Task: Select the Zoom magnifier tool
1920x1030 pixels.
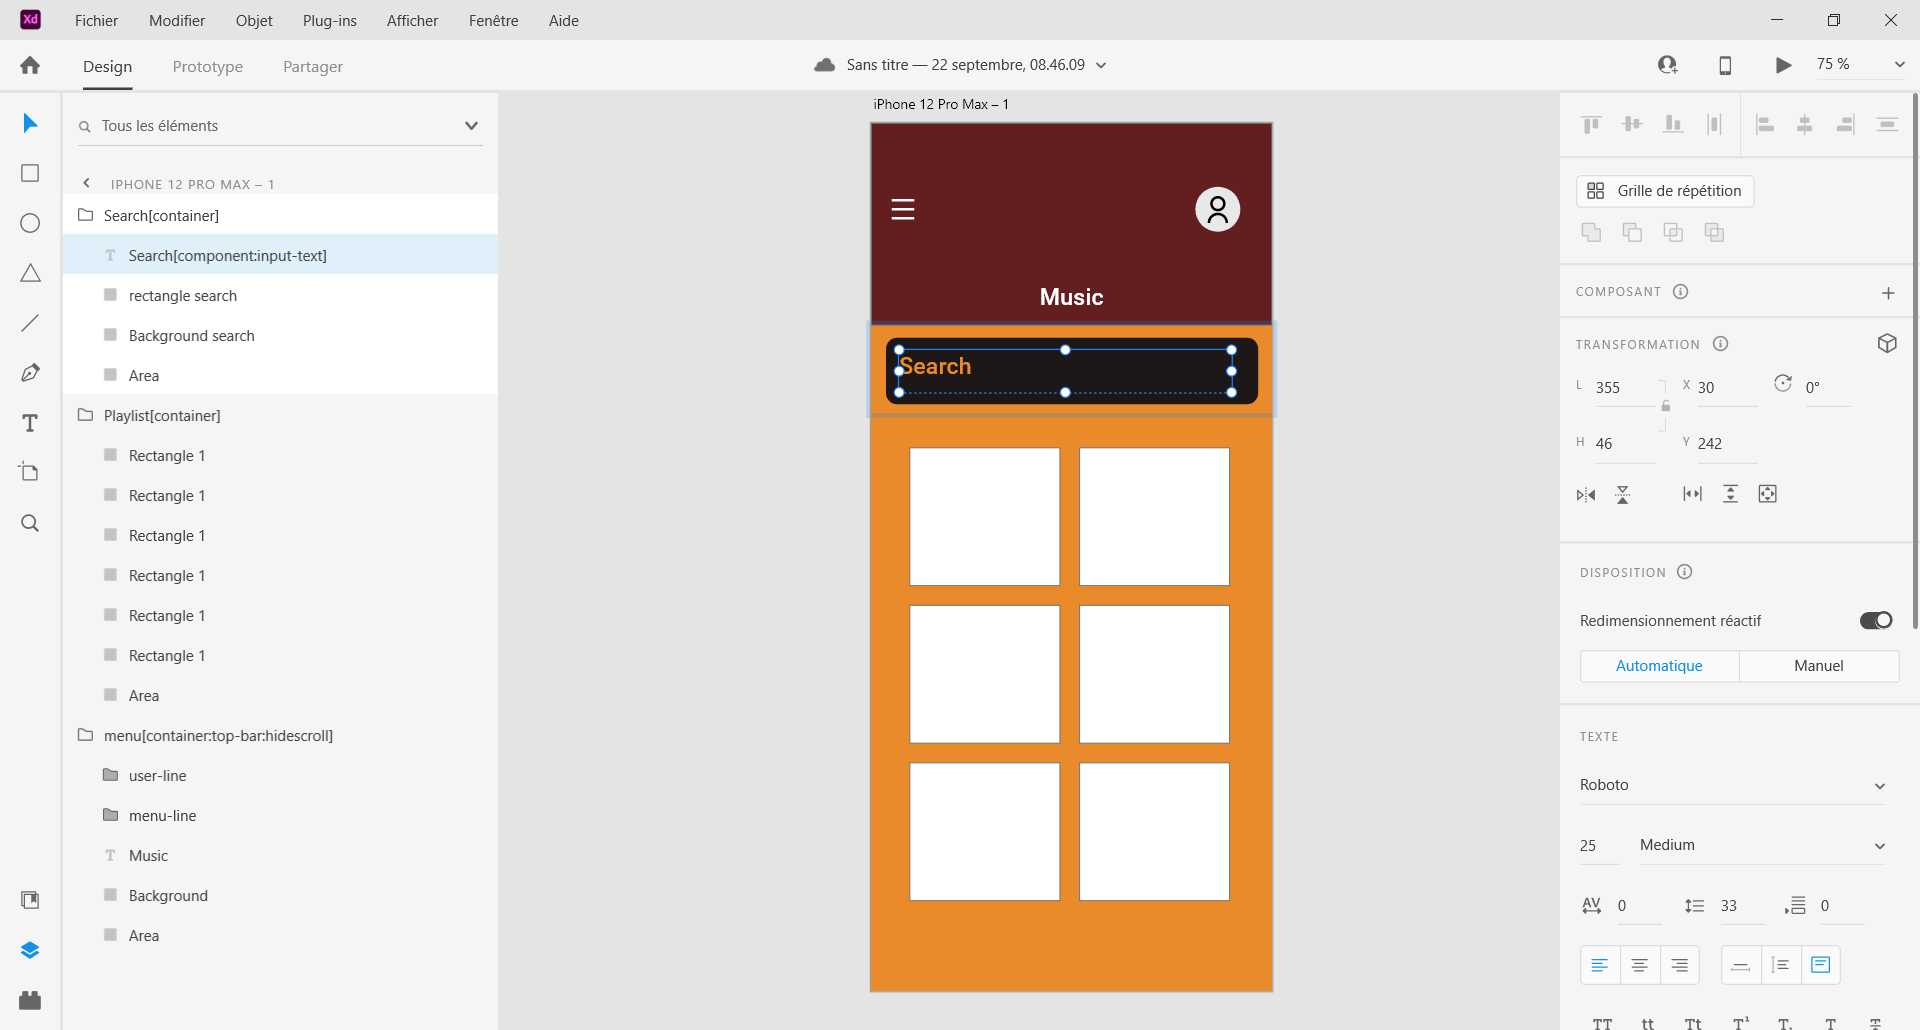Action: click(30, 523)
